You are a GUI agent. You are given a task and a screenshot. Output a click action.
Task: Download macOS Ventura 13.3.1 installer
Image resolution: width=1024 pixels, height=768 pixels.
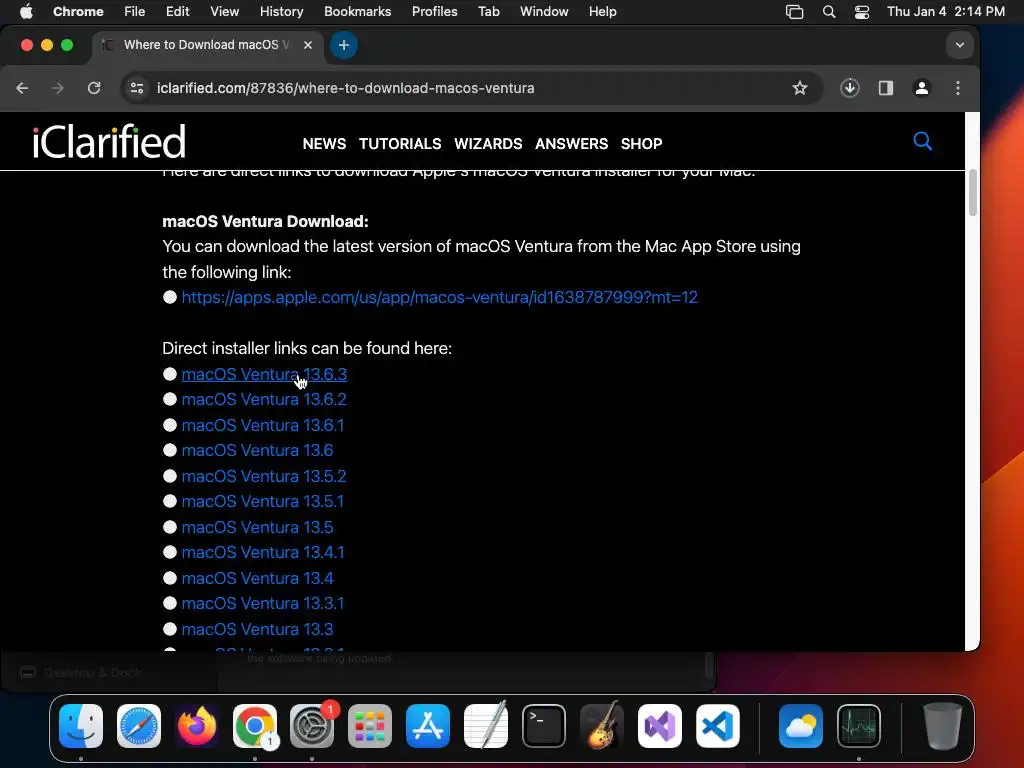[263, 603]
